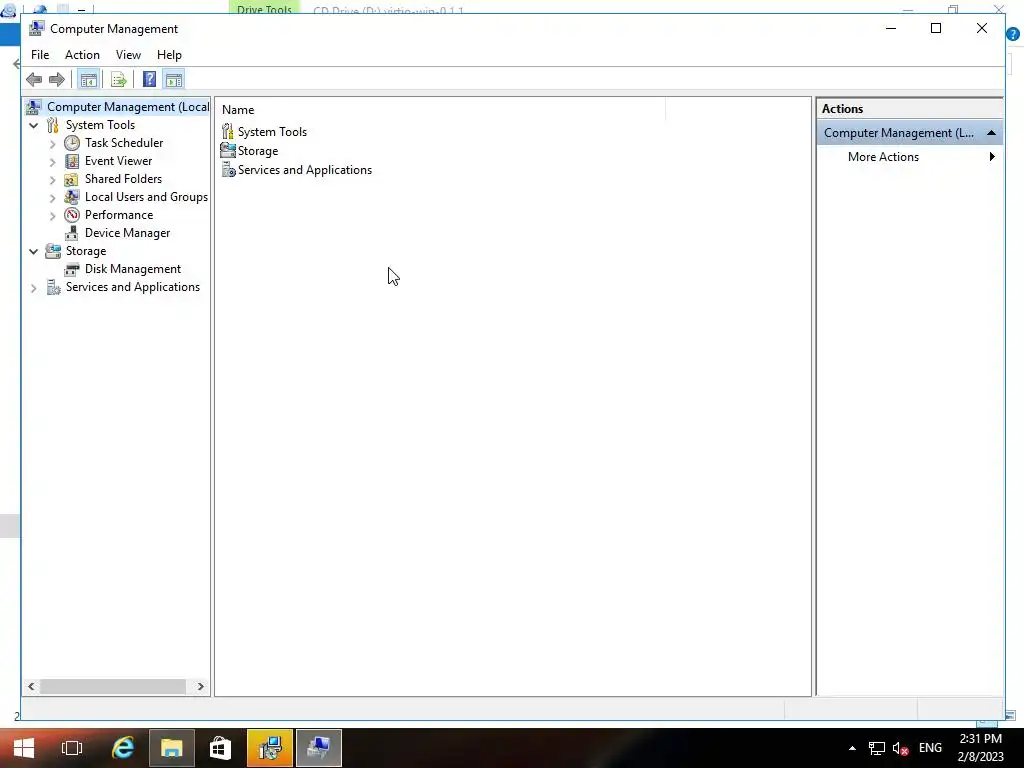Screen dimensions: 1024x768
Task: Select Computer Management (Local) label in tree
Action: [128, 107]
